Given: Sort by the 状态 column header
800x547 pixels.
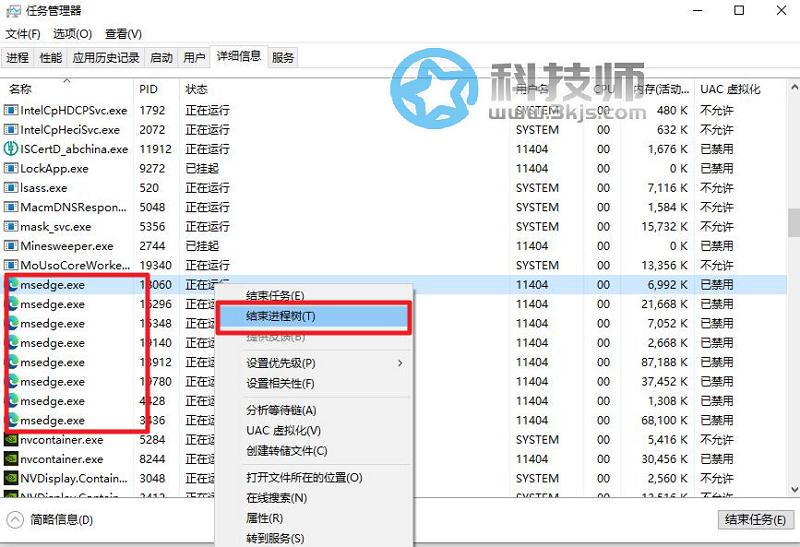Looking at the screenshot, I should click(x=196, y=89).
